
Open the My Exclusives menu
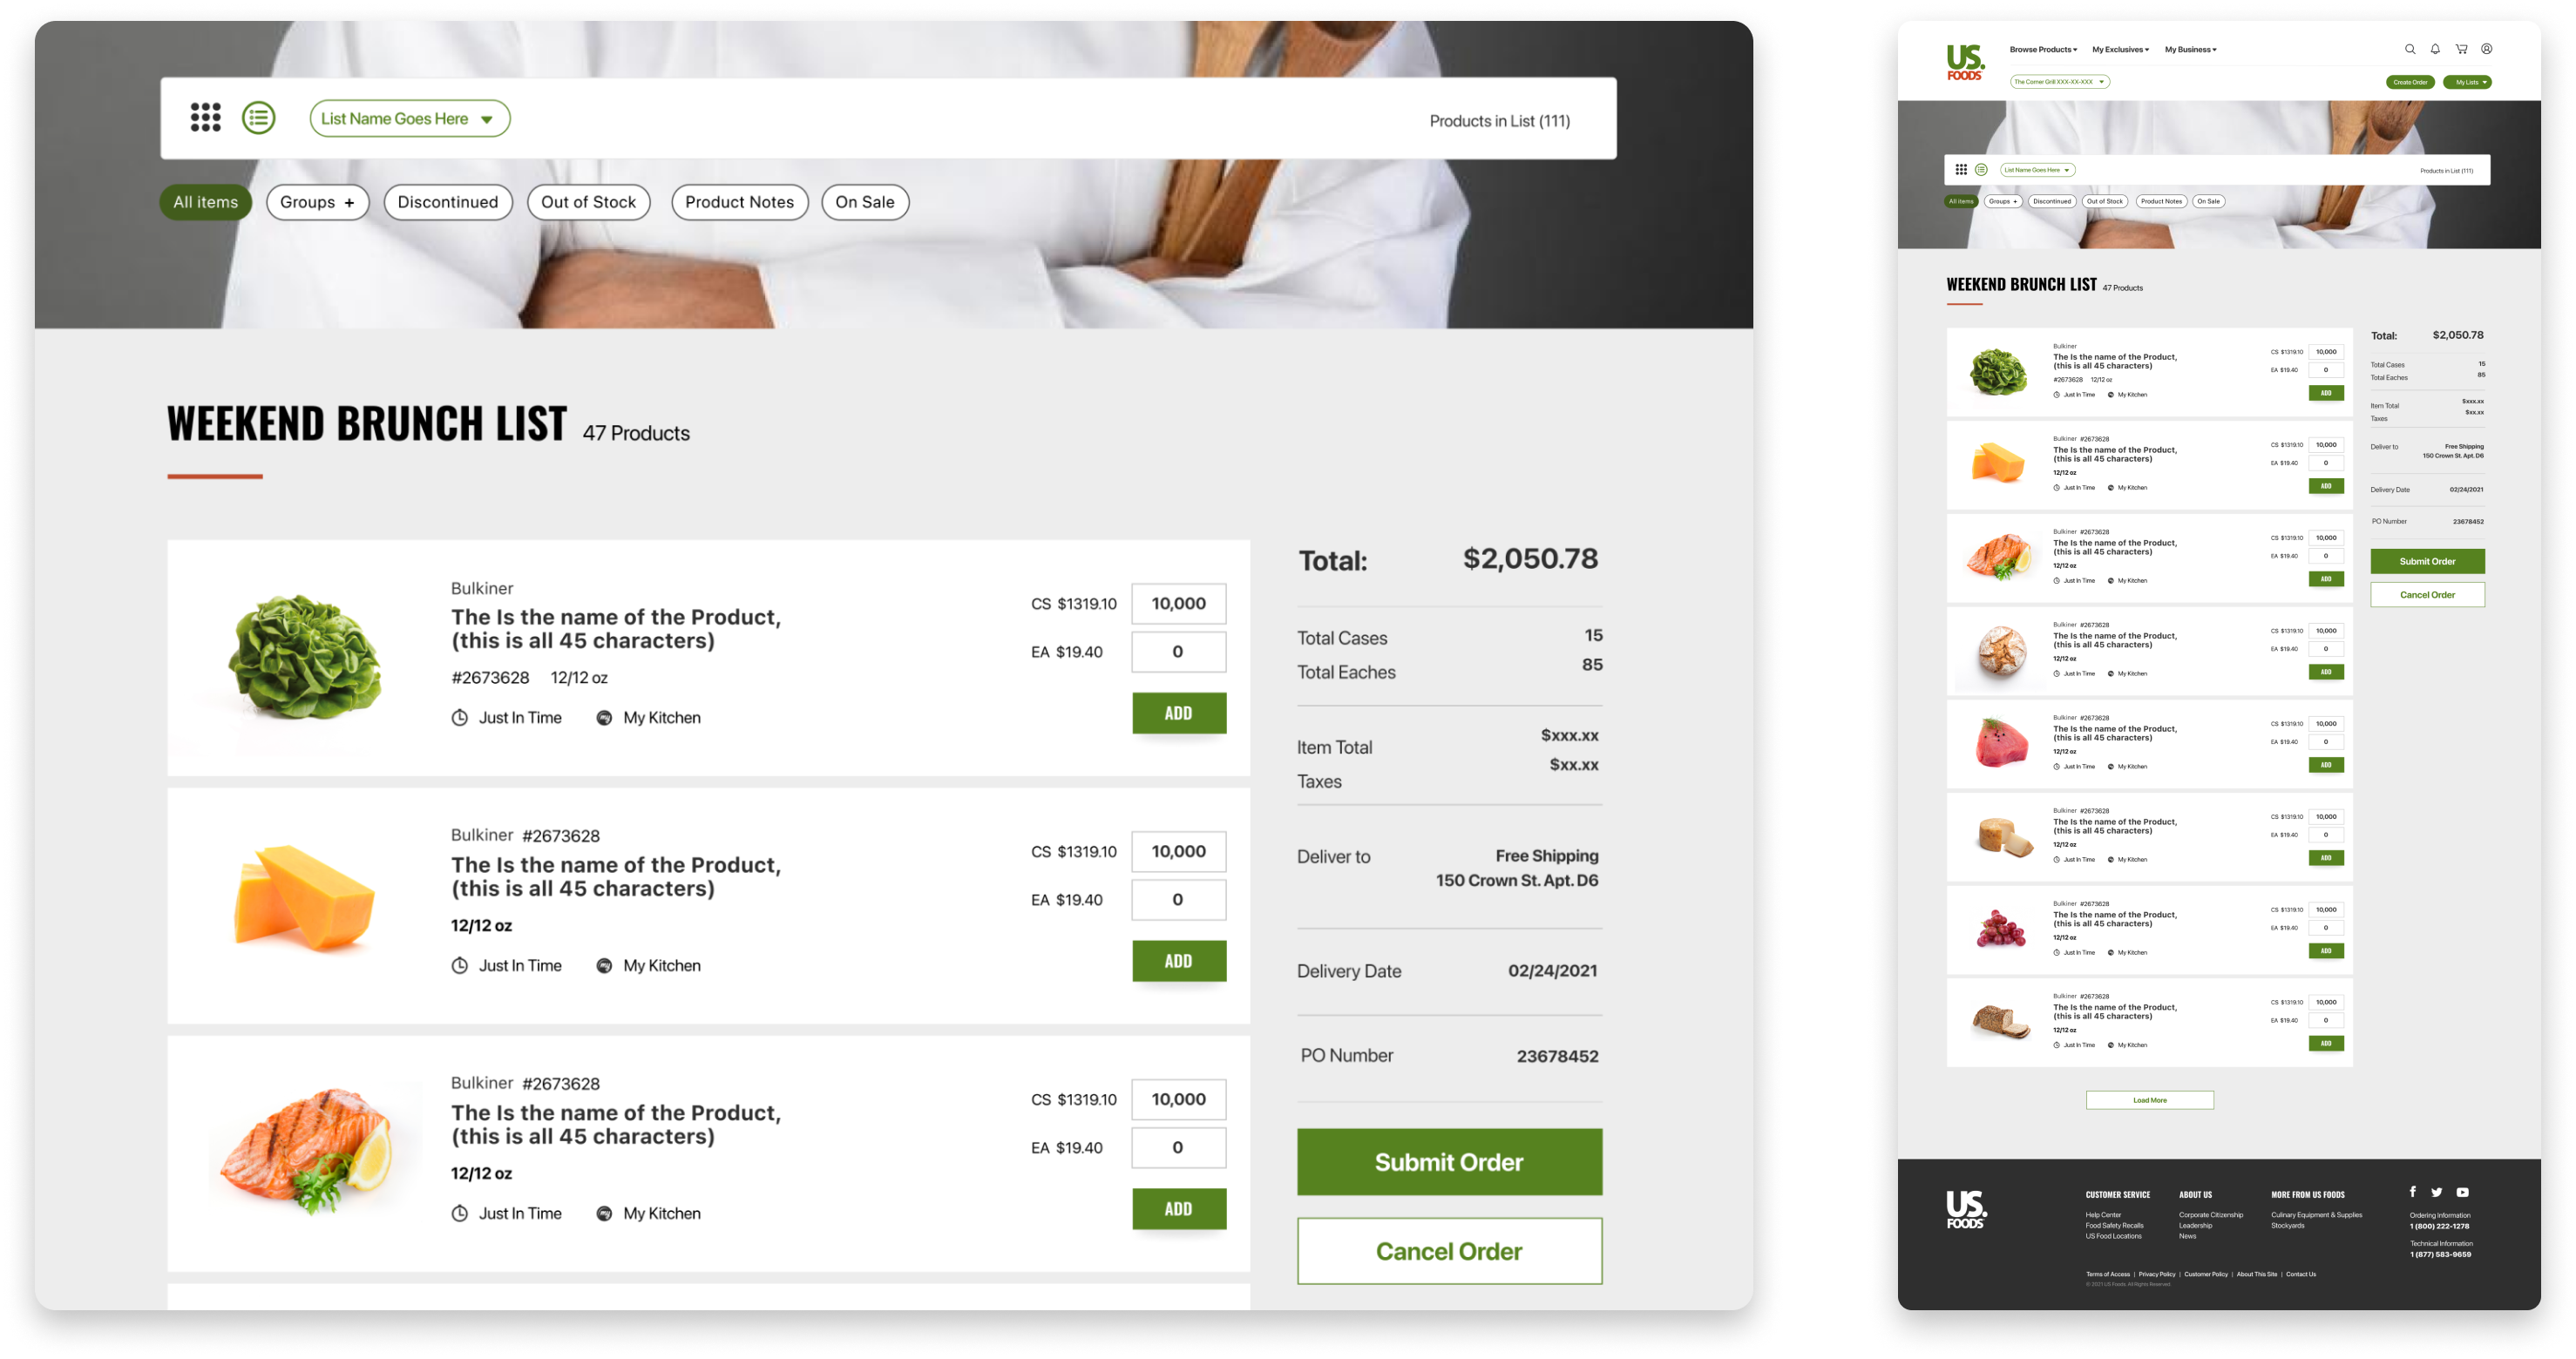[x=2120, y=49]
